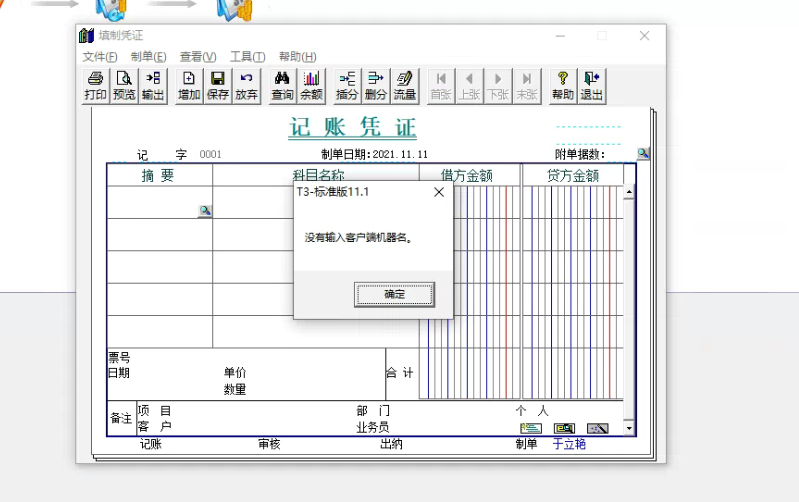Open 流量 cash flow icon
The width and height of the screenshot is (799, 502).
(x=405, y=86)
